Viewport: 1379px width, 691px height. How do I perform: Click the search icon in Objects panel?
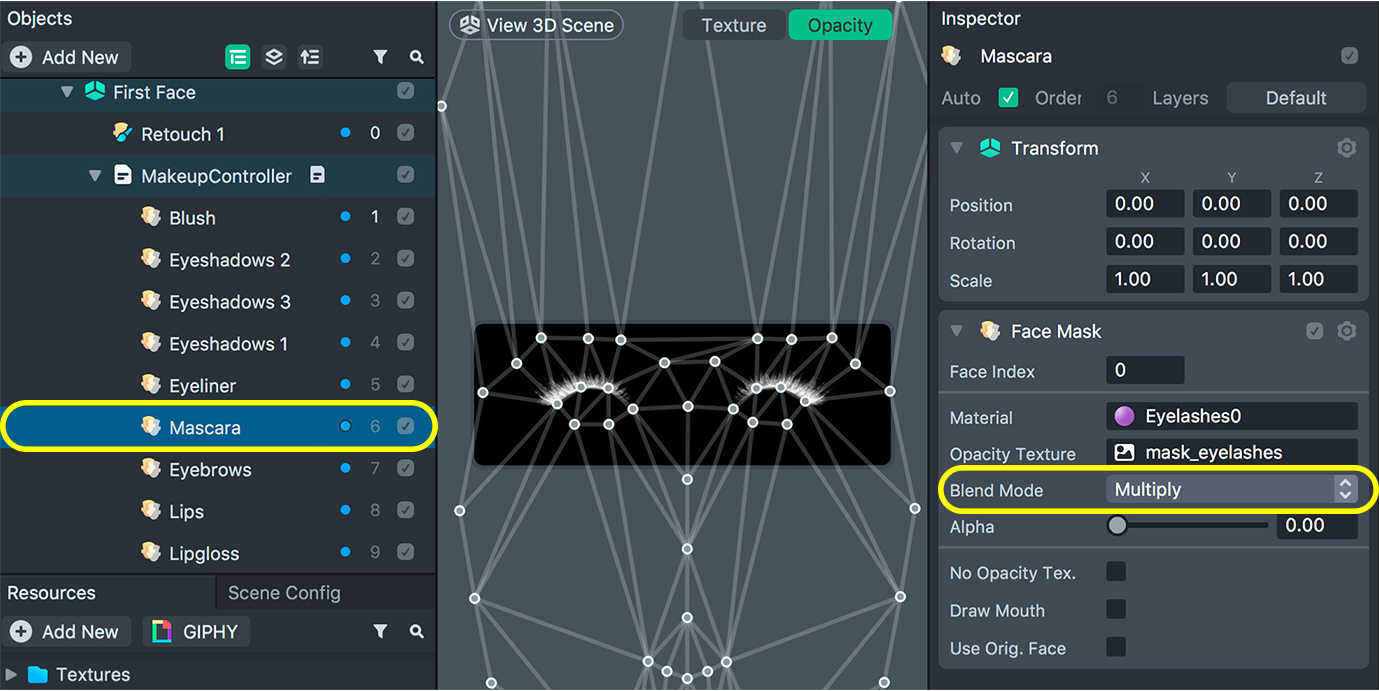(x=417, y=57)
